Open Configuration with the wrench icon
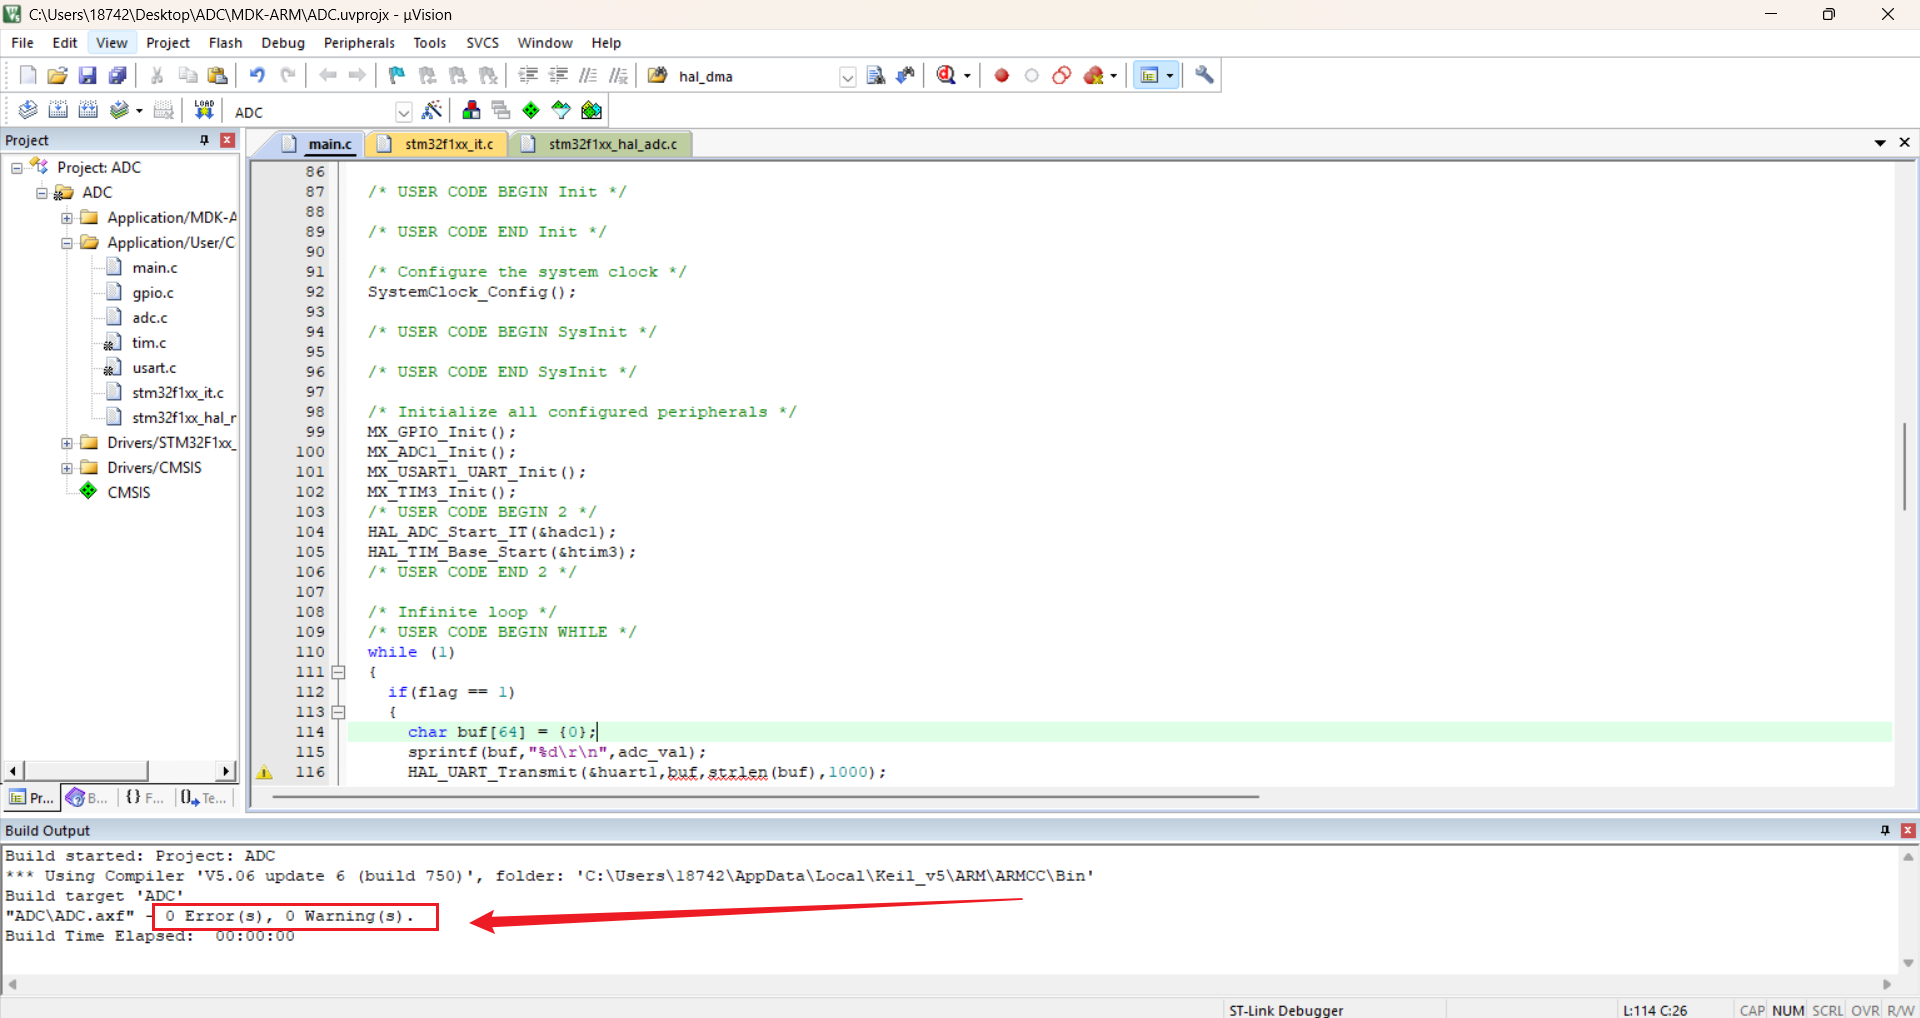 tap(1204, 75)
